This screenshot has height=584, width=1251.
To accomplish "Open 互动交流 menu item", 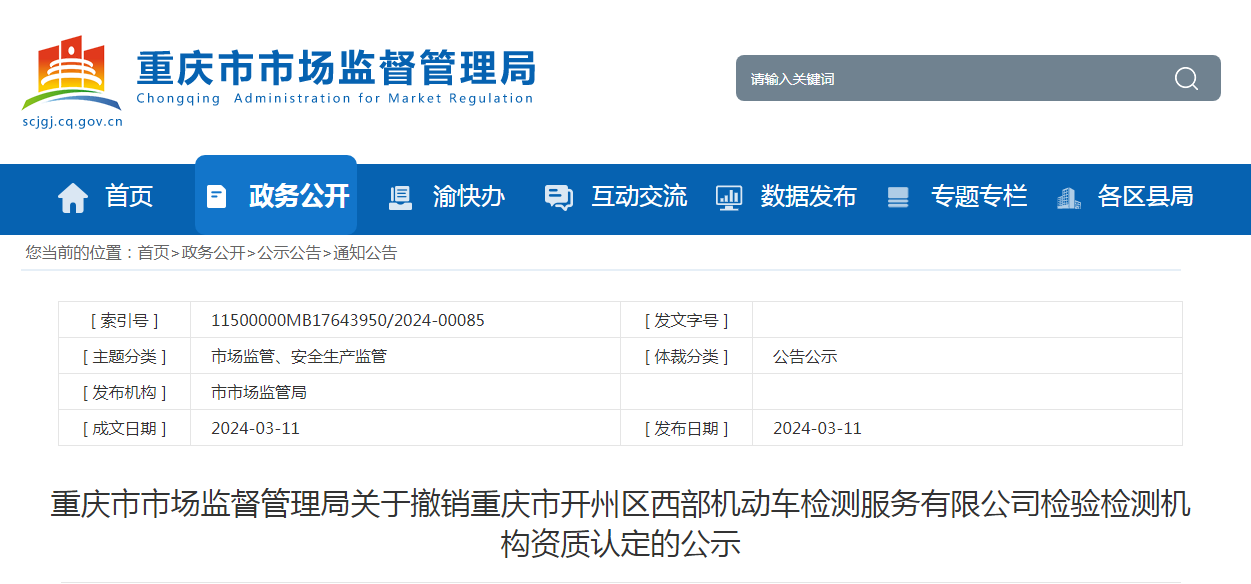I will pyautogui.click(x=639, y=196).
